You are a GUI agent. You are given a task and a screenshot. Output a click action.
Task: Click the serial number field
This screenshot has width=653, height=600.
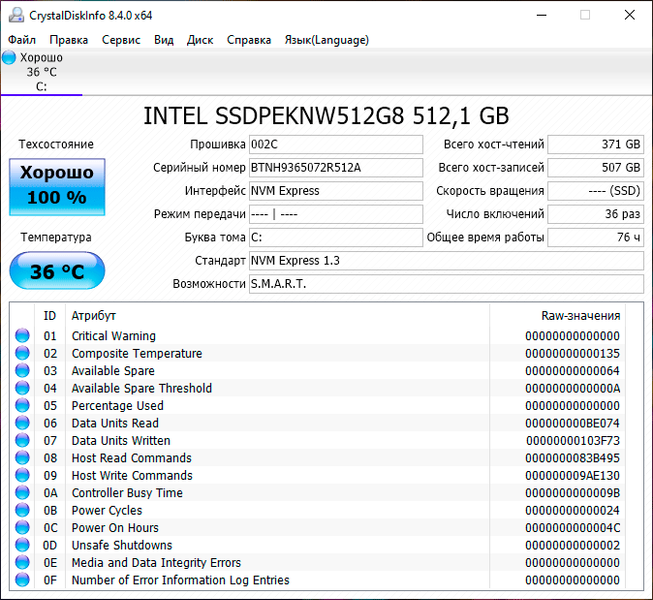point(335,168)
